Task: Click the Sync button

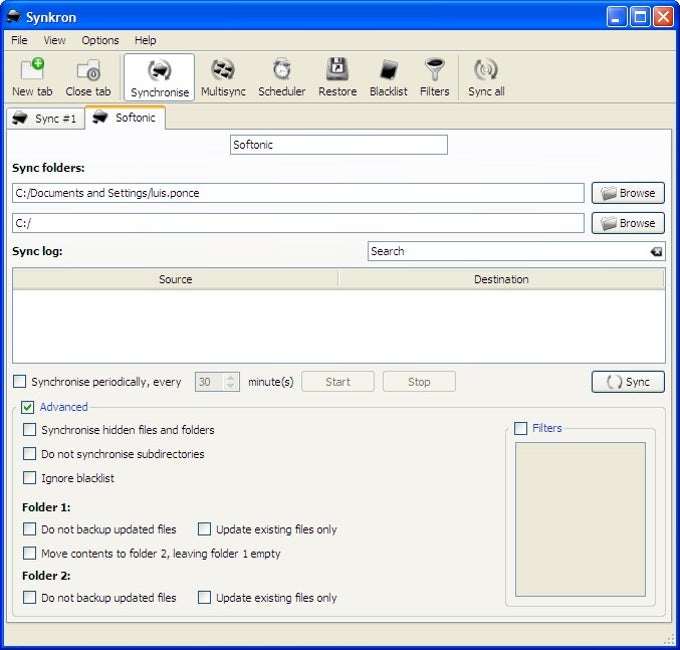Action: (628, 382)
